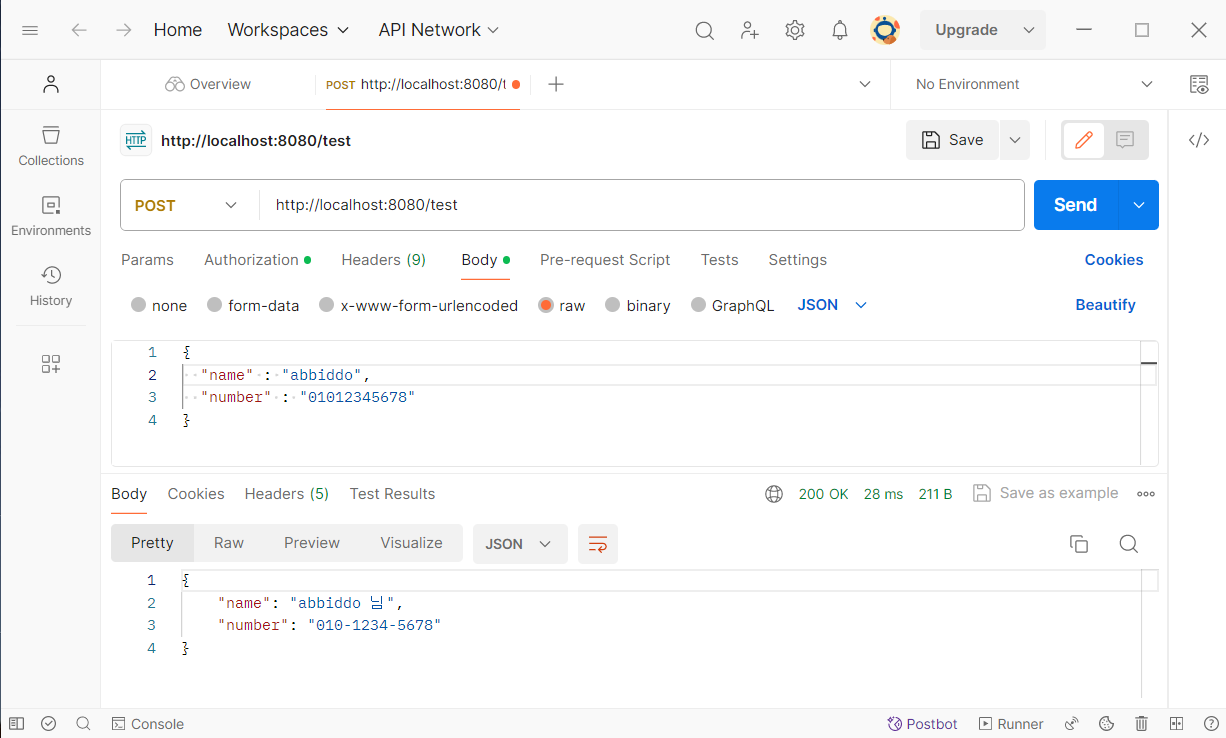Toggle line wrap in the response

tap(598, 544)
